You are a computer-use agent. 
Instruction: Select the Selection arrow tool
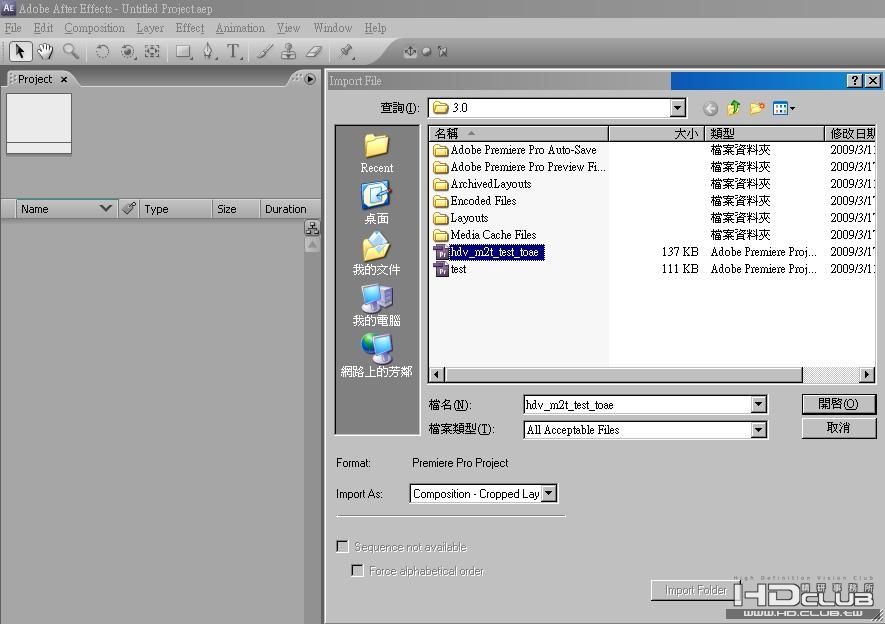click(x=20, y=51)
